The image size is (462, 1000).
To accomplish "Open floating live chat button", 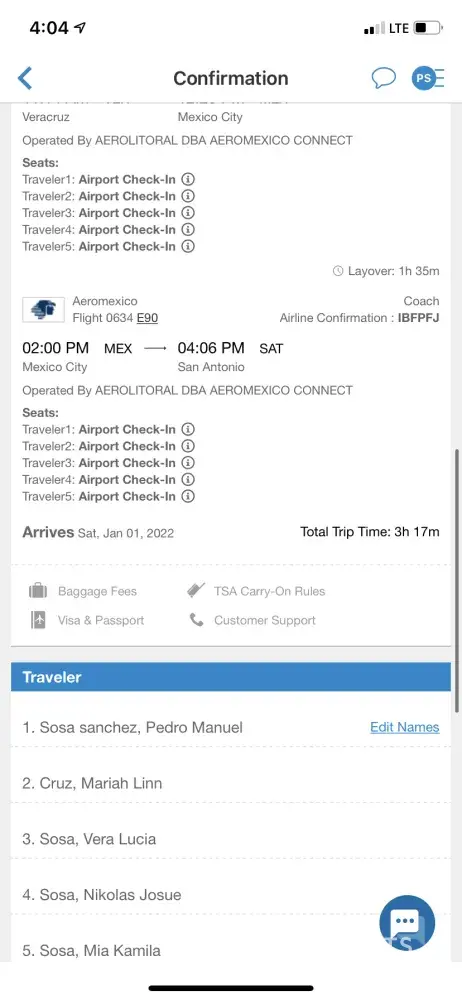I will pyautogui.click(x=406, y=923).
